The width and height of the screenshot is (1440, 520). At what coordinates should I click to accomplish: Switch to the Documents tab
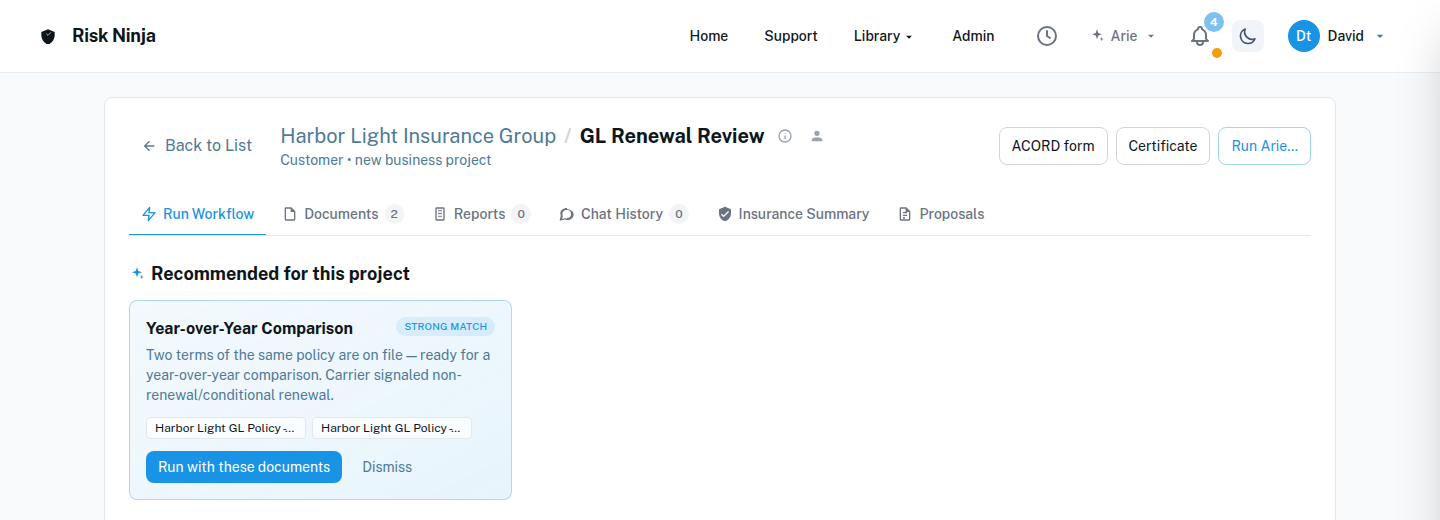coord(343,214)
